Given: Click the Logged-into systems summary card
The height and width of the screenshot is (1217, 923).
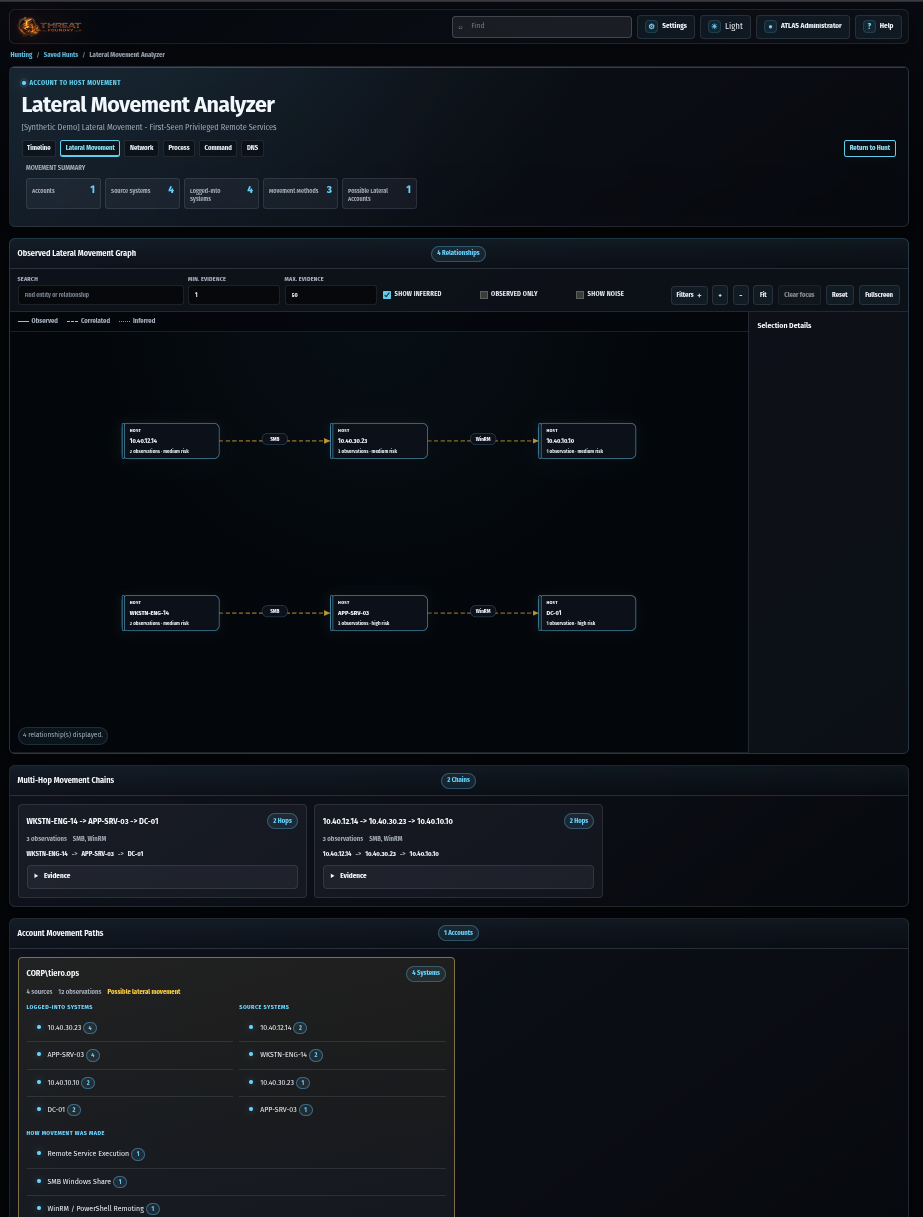Looking at the screenshot, I should tap(221, 193).
